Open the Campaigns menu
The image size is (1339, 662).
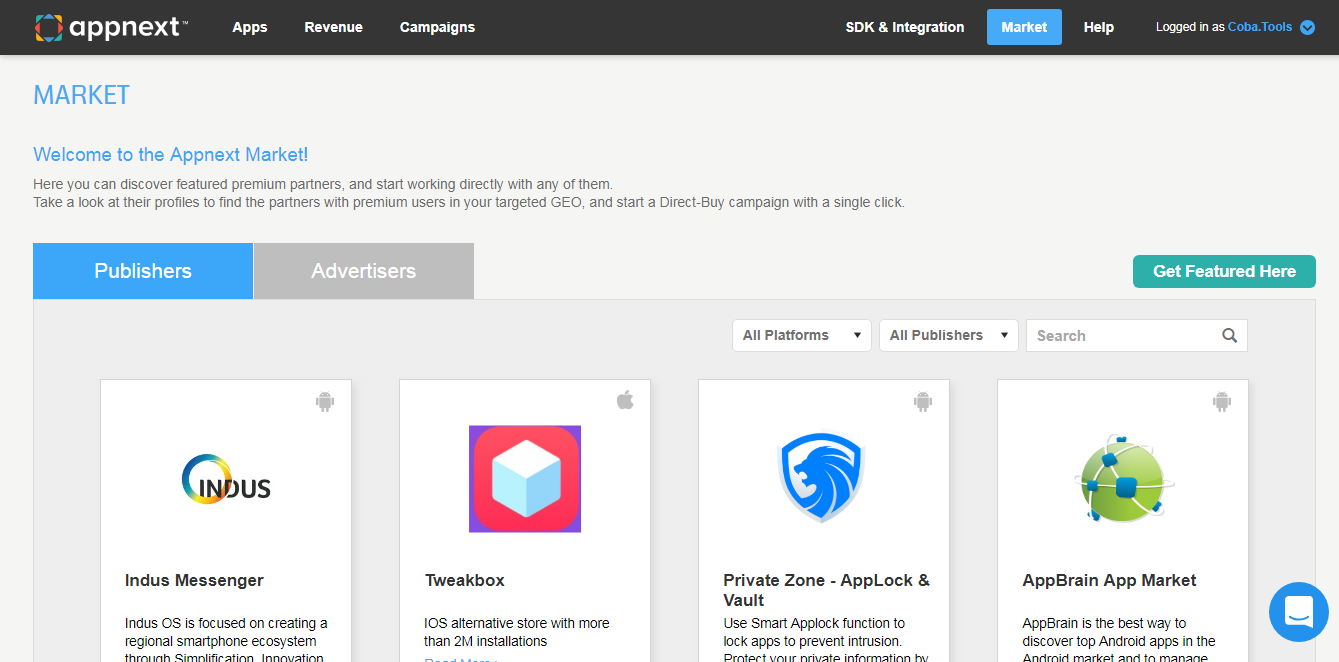point(437,27)
